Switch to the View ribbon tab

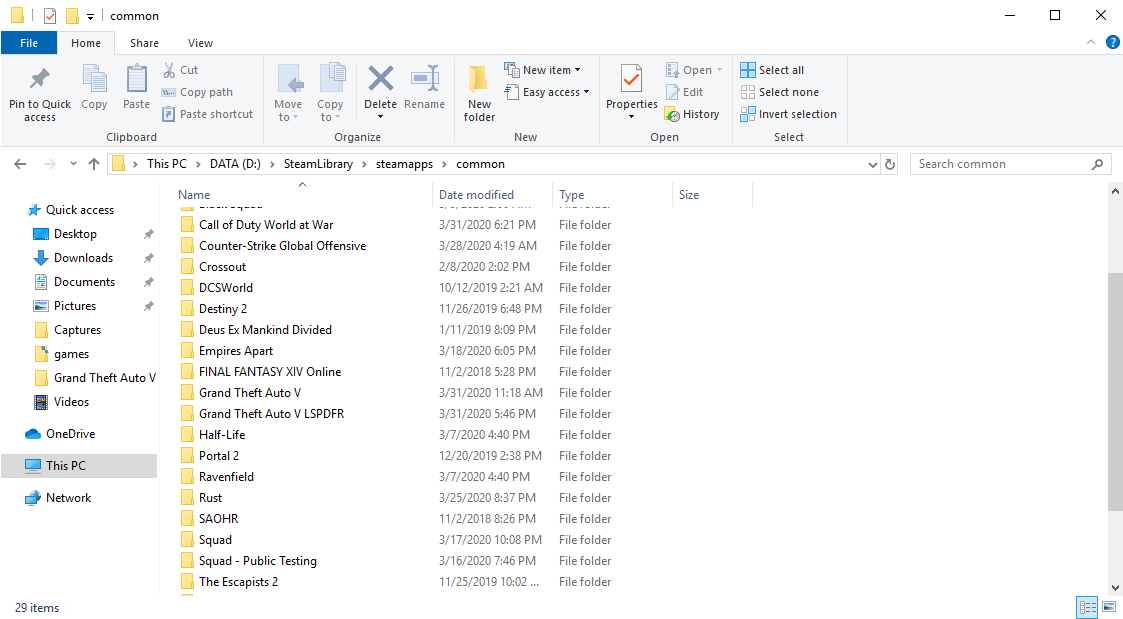pos(200,43)
